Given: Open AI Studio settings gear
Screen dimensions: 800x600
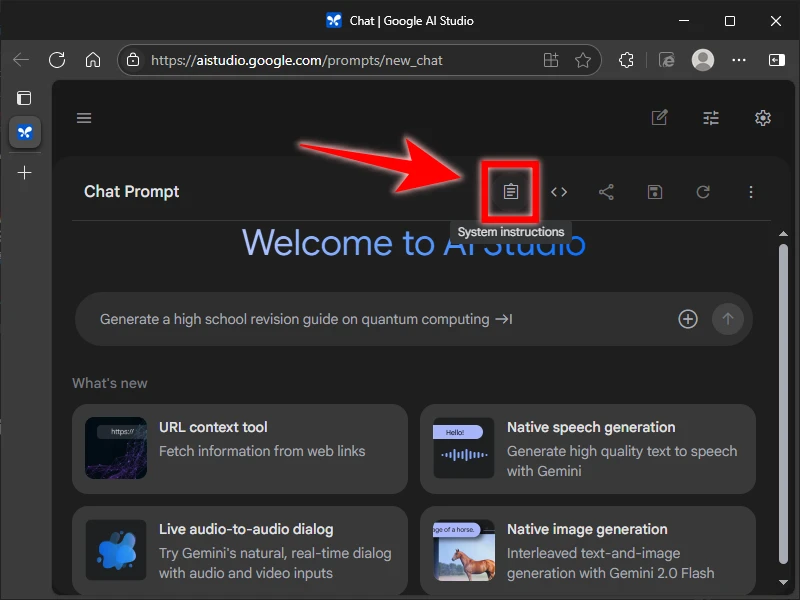Looking at the screenshot, I should pyautogui.click(x=763, y=118).
